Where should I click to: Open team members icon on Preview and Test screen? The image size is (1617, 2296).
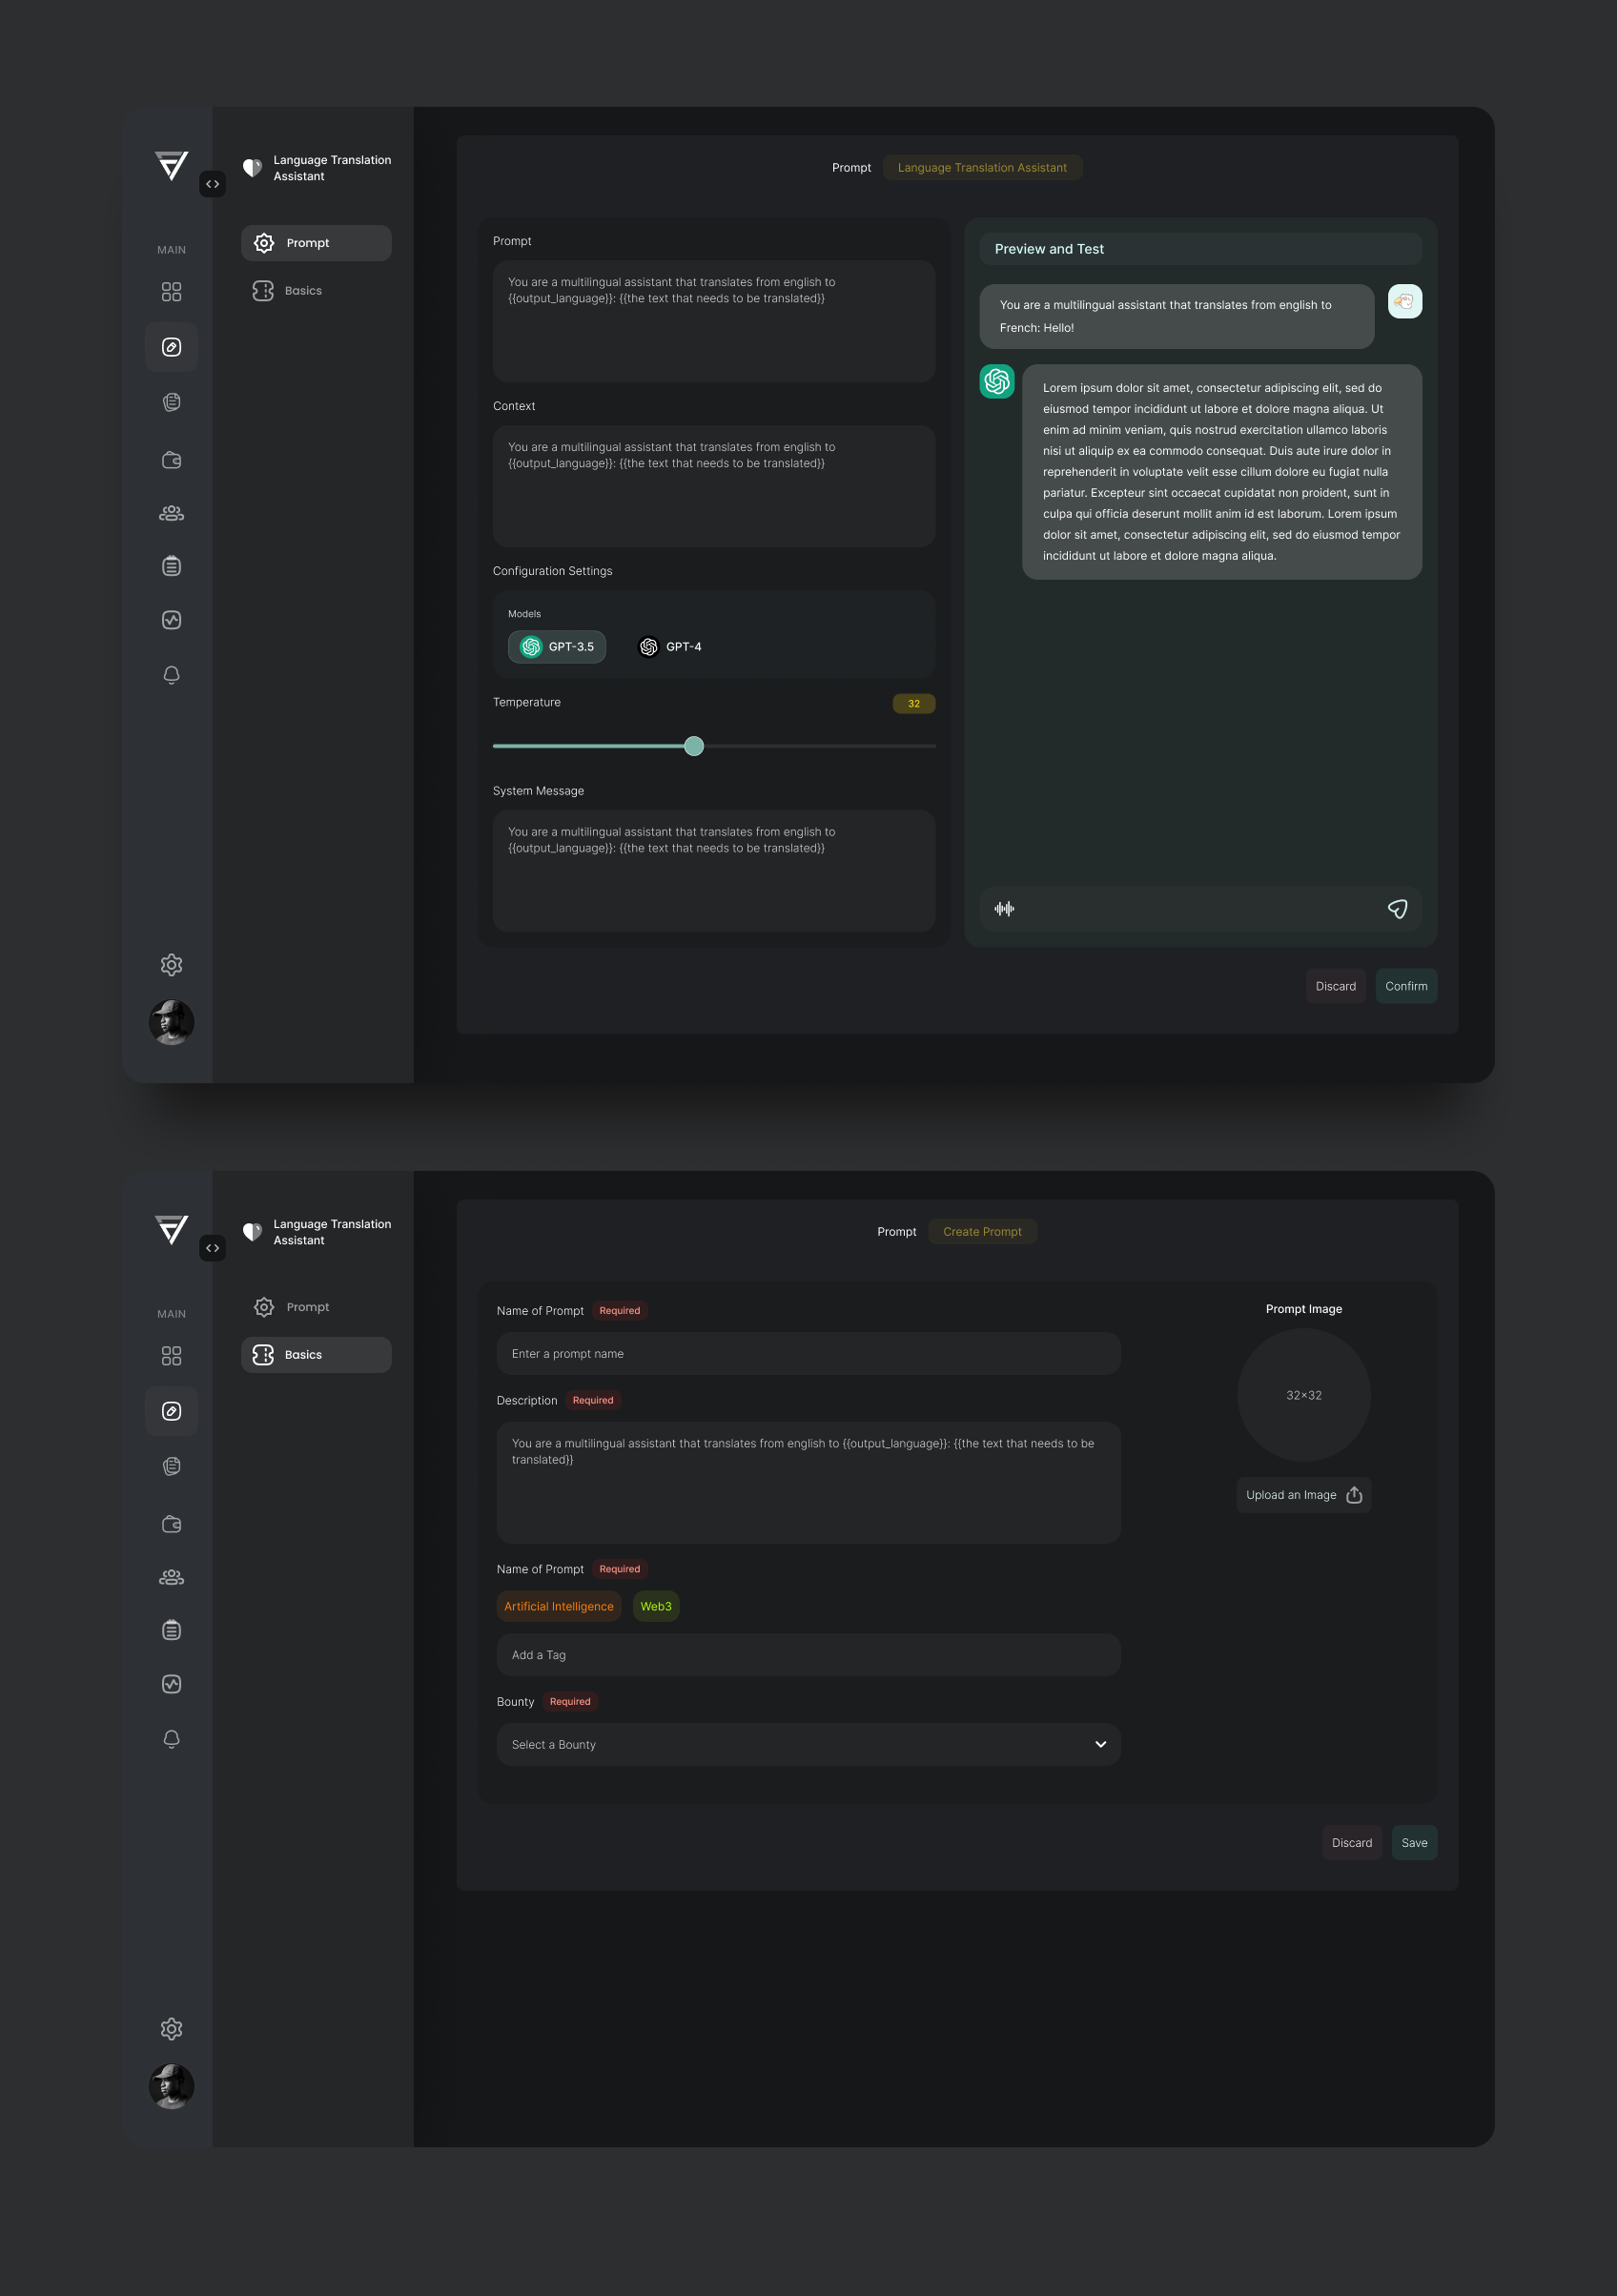[x=171, y=513]
